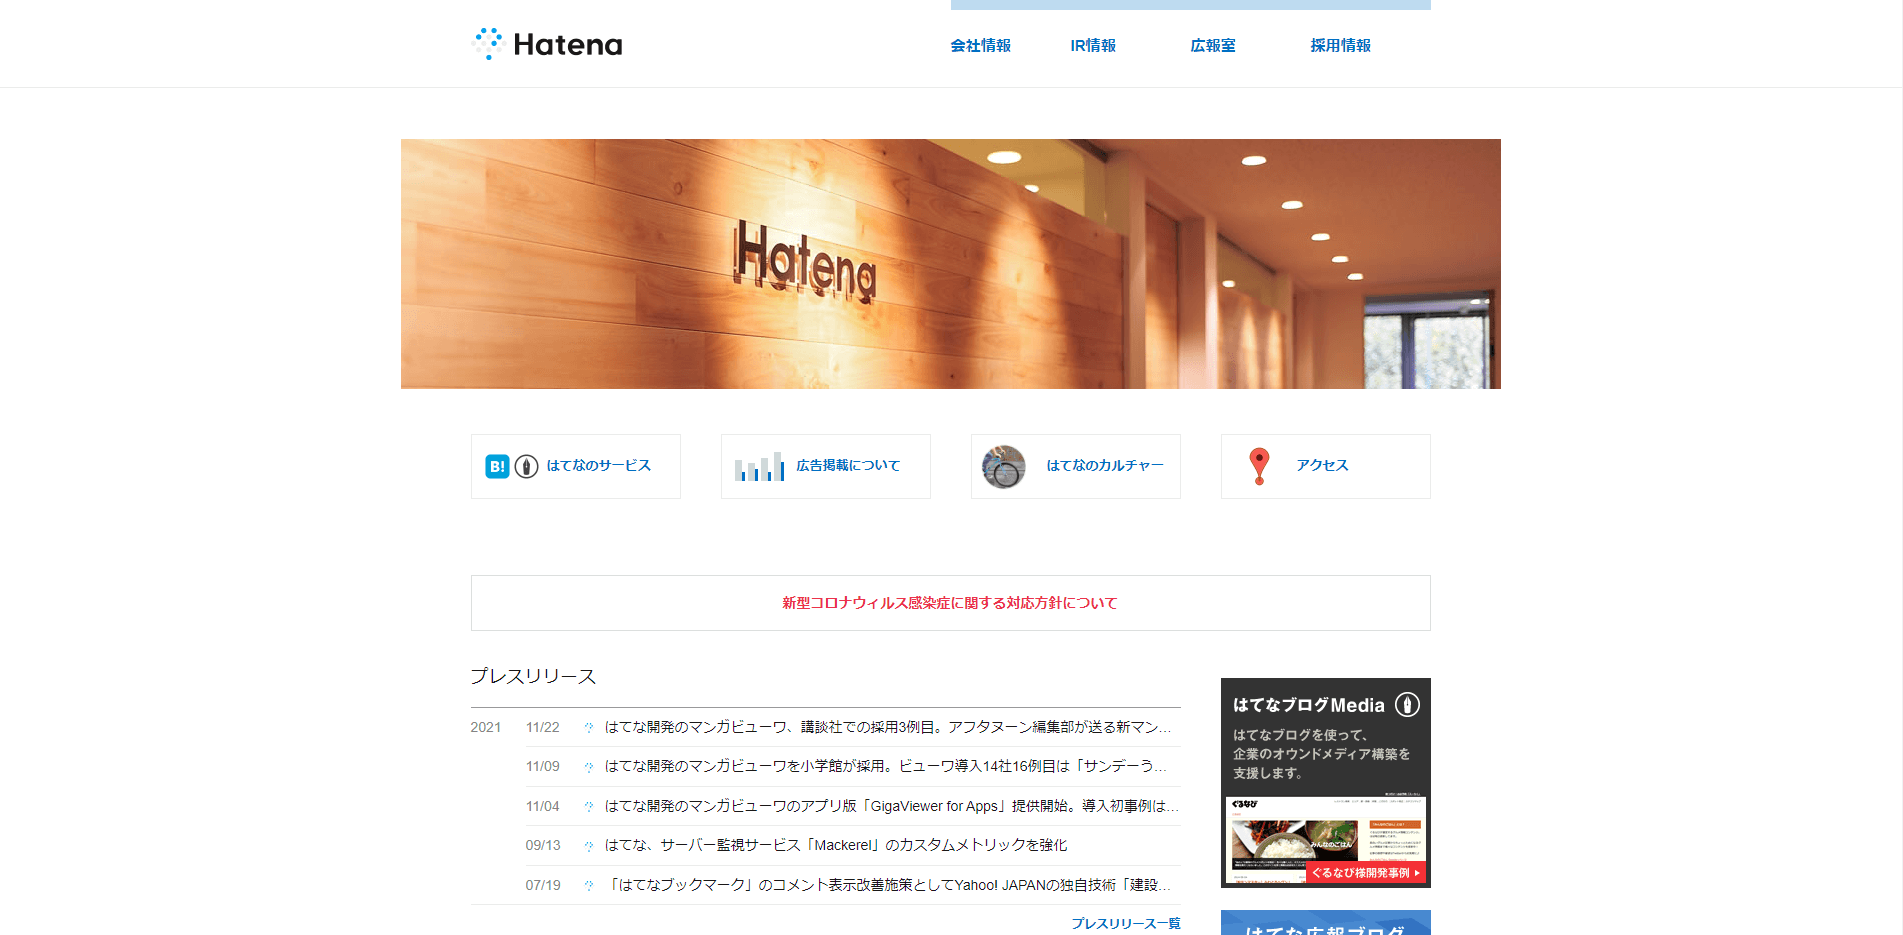Click bullet icon beside the 11/04 release
The image size is (1903, 935).
pos(589,807)
